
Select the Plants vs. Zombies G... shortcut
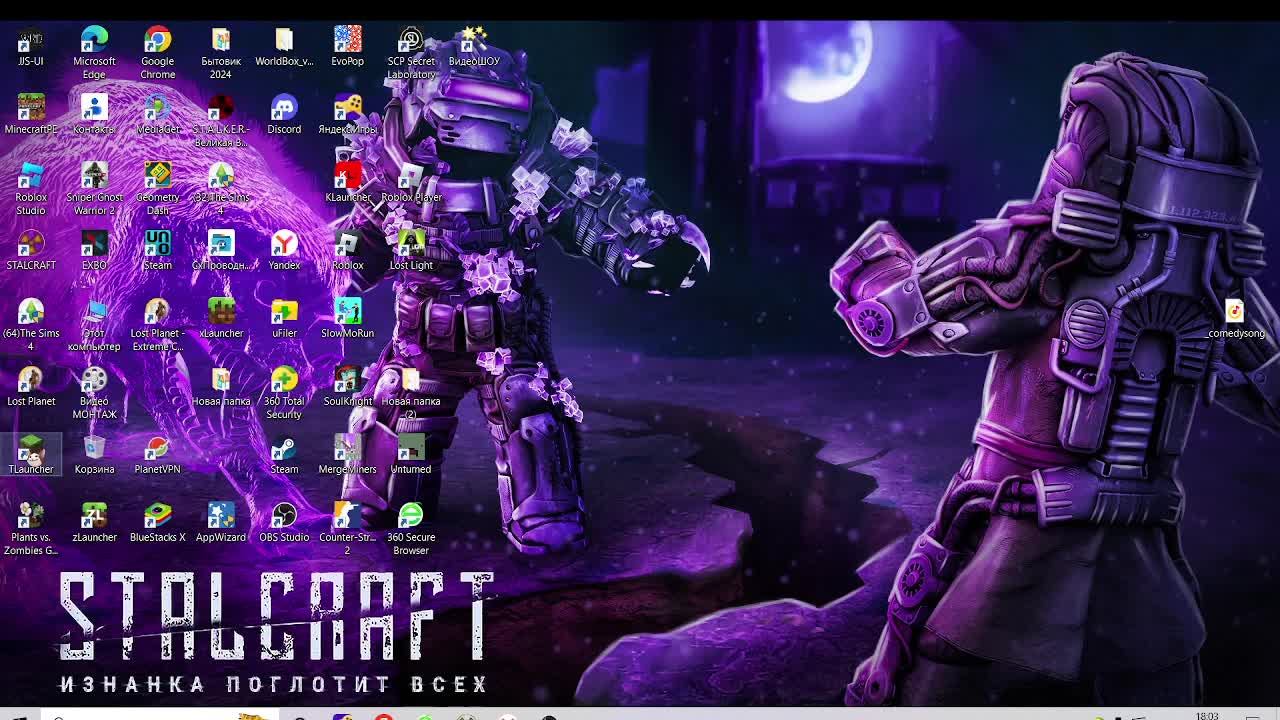31,529
